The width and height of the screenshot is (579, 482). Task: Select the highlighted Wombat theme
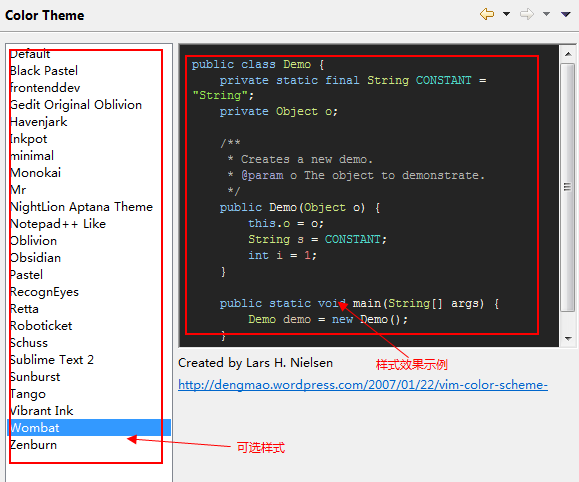[x=89, y=427]
